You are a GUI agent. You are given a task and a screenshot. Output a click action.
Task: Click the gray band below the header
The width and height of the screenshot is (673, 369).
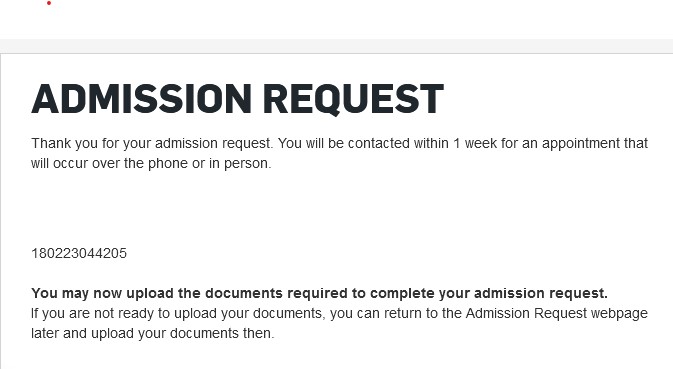336,46
